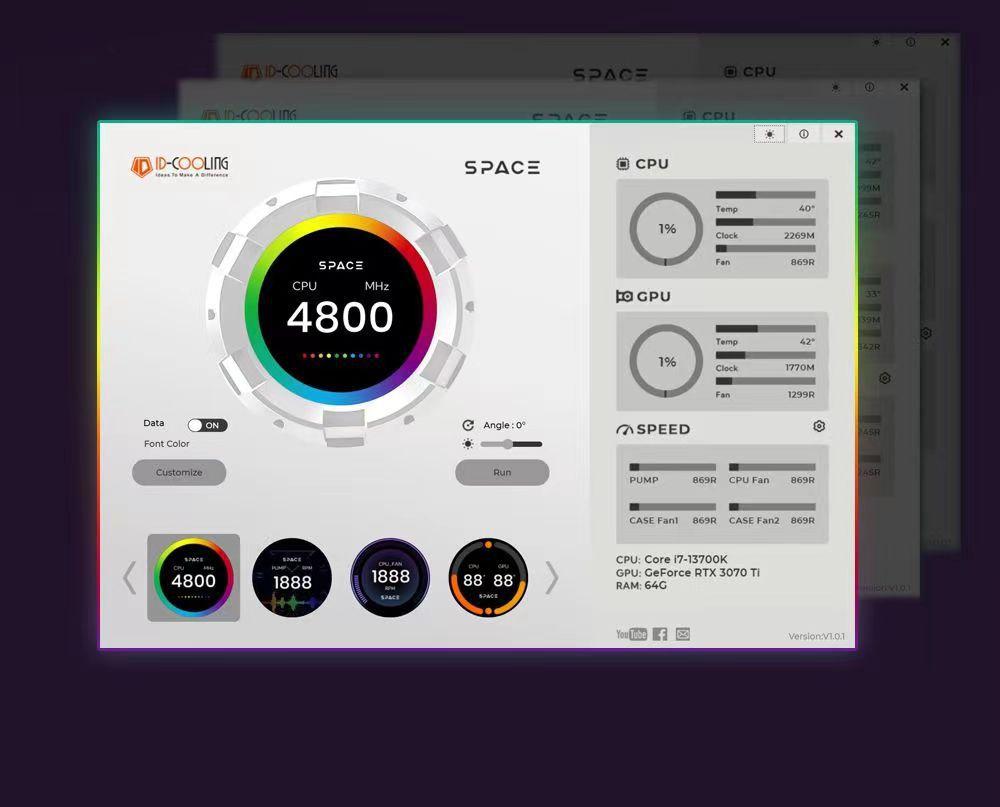Click the theme sun icon in the rearmost window
The width and height of the screenshot is (1000, 807).
tap(876, 42)
